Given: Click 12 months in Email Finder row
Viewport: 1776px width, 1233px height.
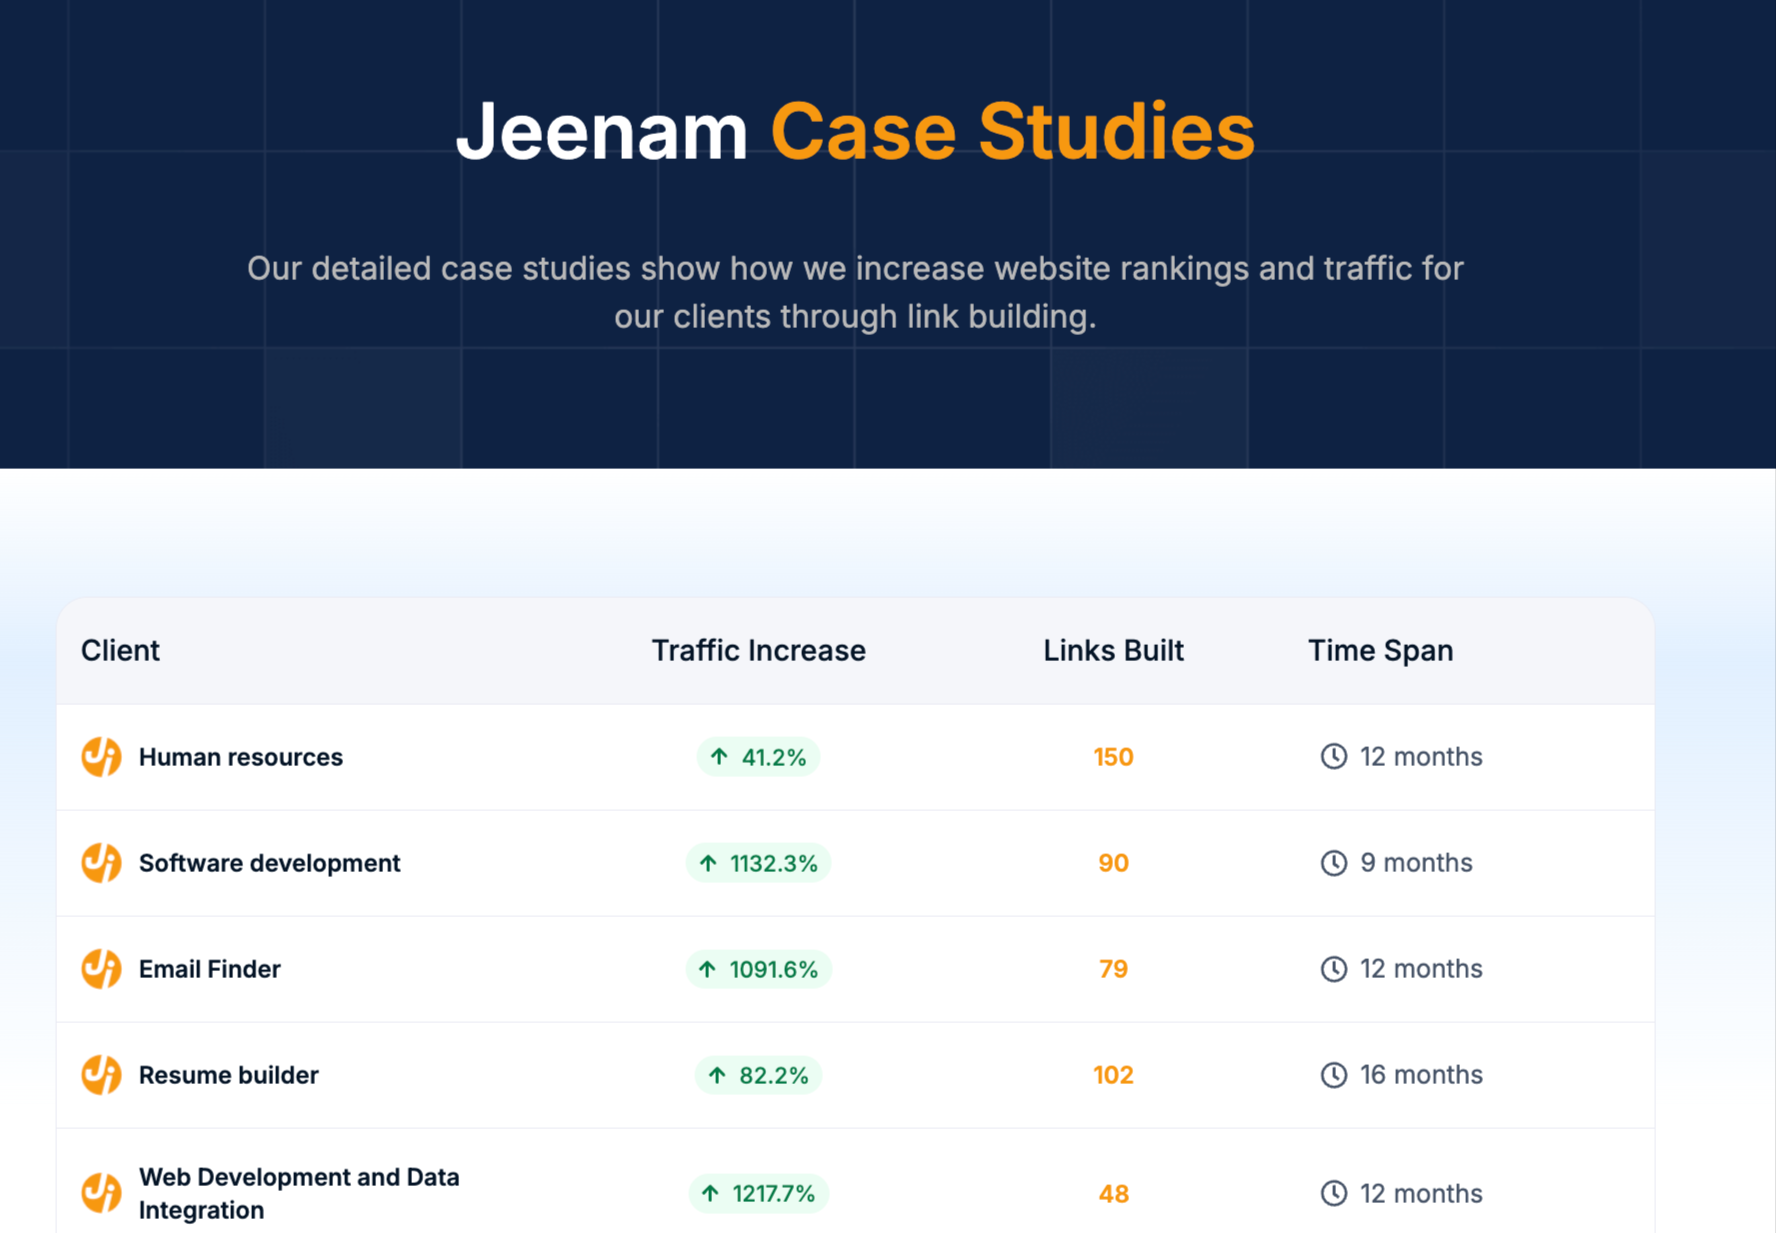Looking at the screenshot, I should [1421, 969].
